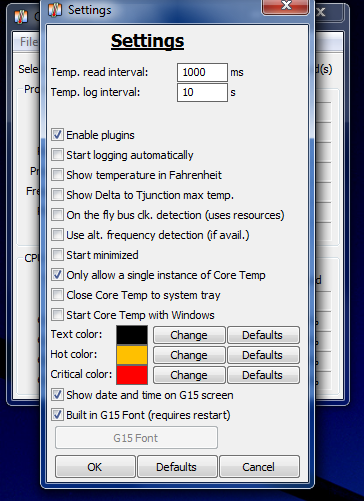Change the Hot color
The width and height of the screenshot is (364, 501).
189,355
